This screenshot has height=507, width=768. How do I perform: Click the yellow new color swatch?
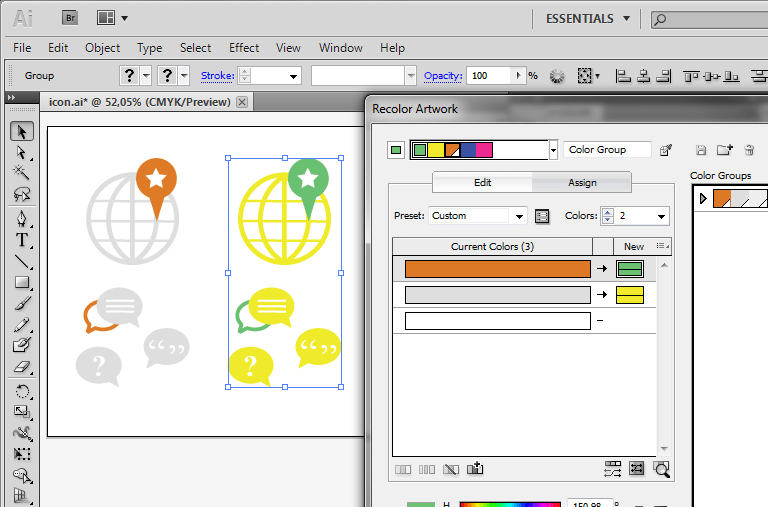click(630, 295)
